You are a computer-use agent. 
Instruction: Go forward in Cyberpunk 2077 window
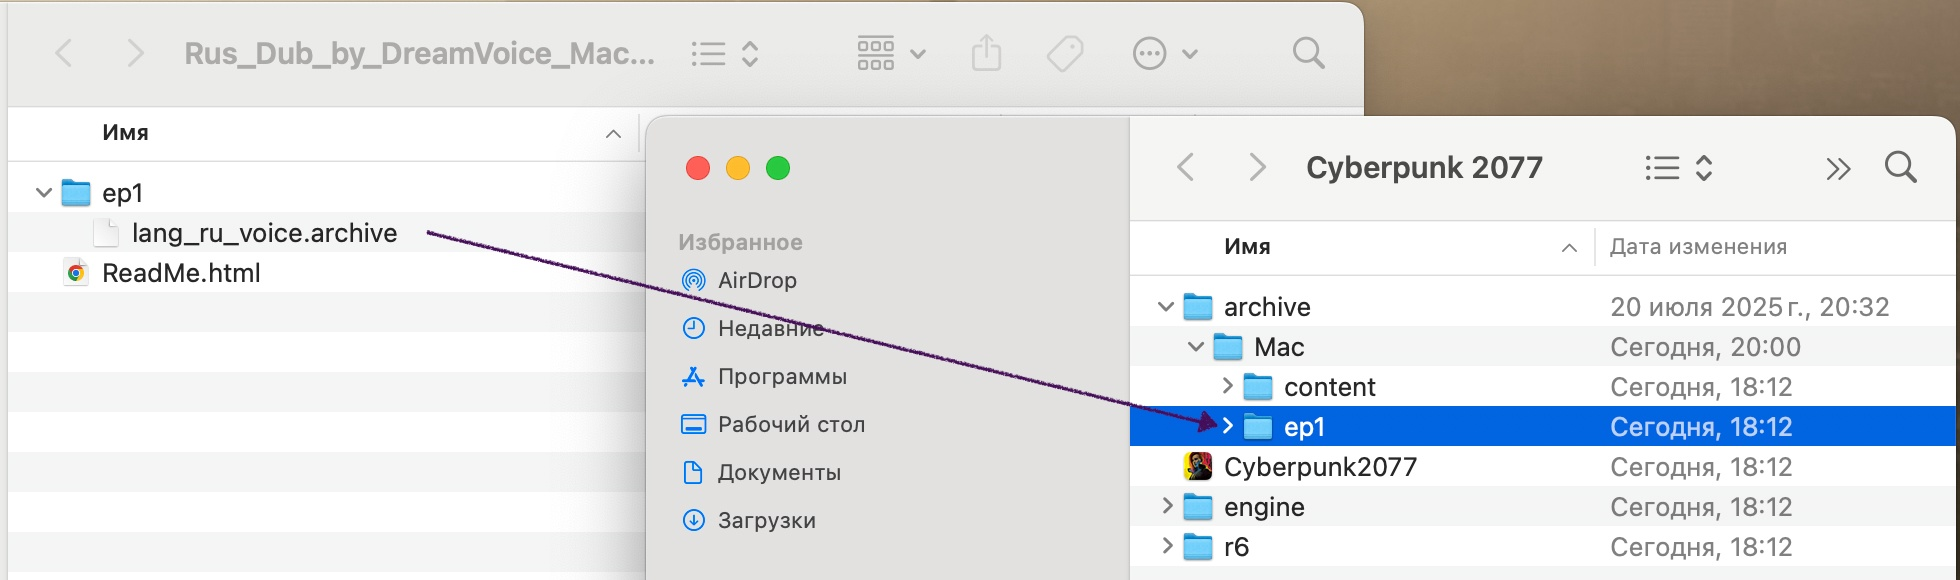click(1257, 167)
